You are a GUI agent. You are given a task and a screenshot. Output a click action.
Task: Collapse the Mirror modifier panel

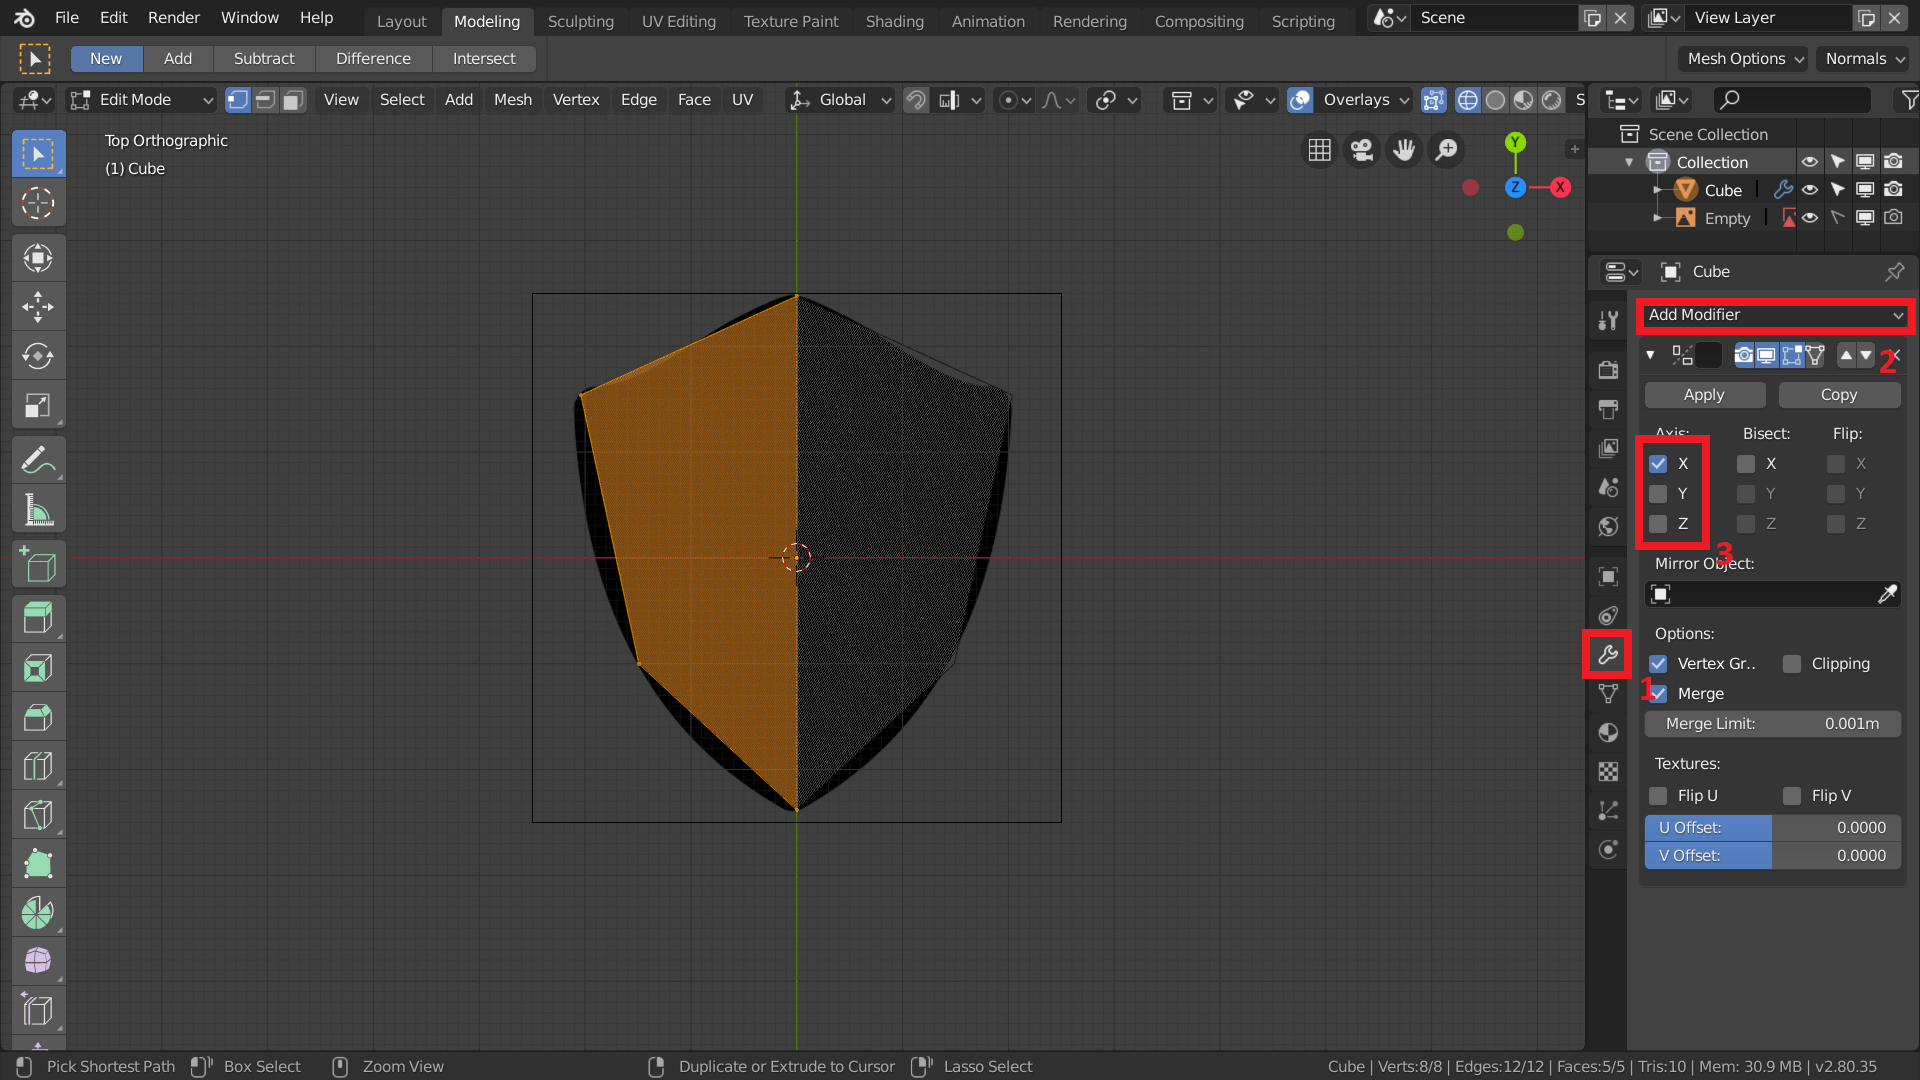click(1650, 355)
